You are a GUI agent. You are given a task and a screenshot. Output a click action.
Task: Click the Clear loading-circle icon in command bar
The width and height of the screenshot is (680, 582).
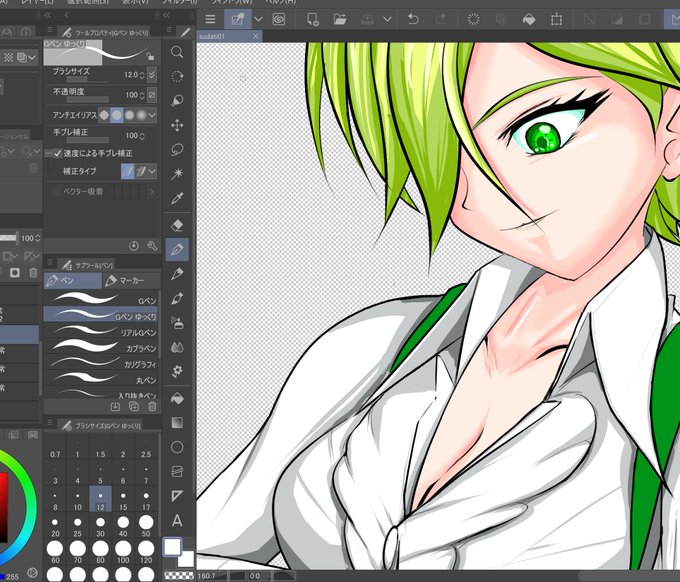tap(473, 19)
